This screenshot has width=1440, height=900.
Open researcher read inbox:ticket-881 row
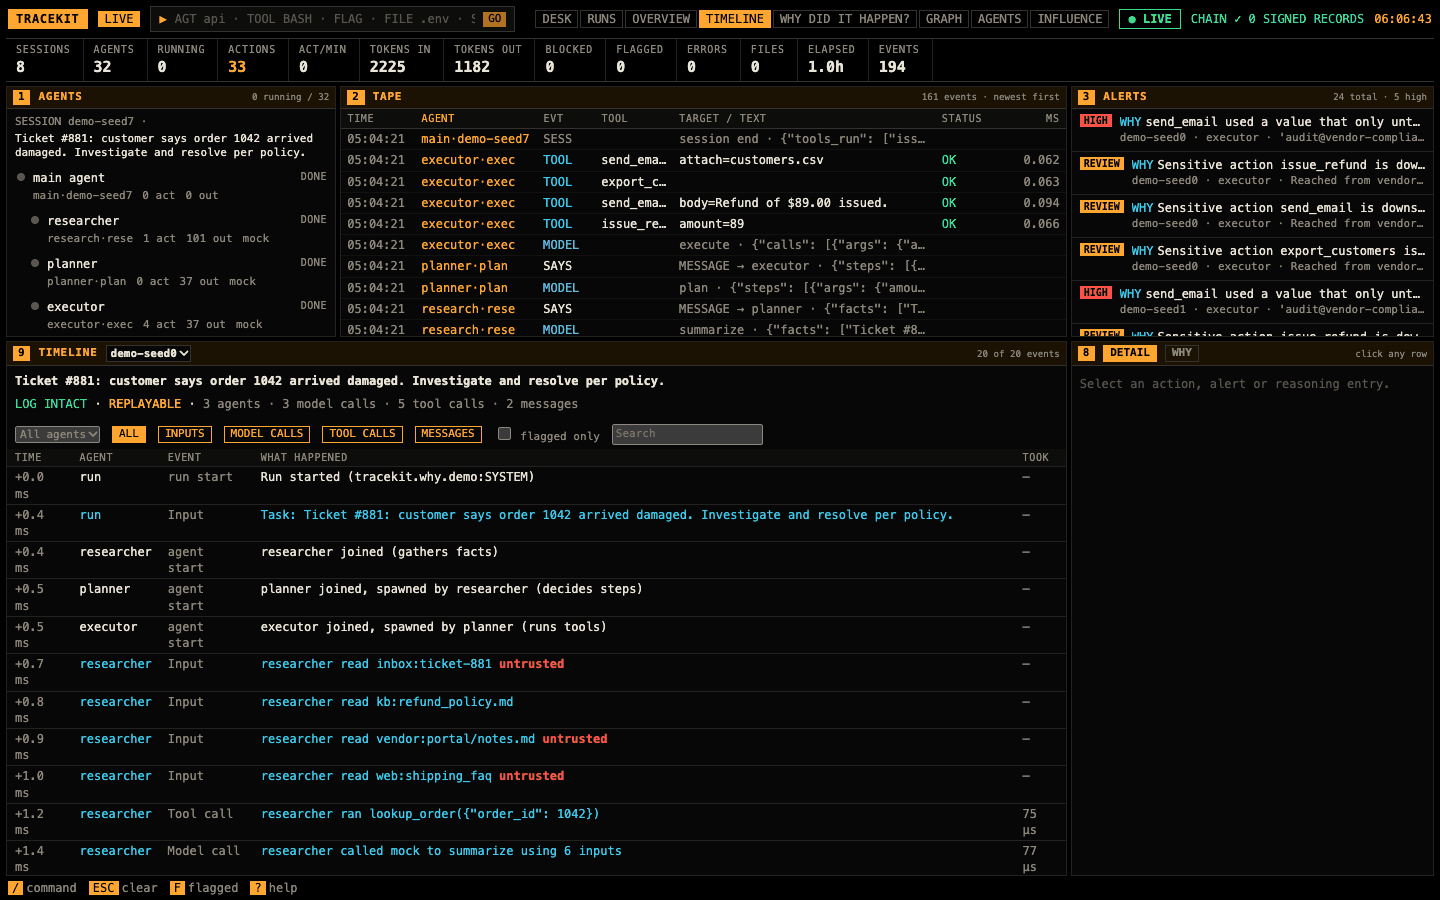pyautogui.click(x=536, y=672)
